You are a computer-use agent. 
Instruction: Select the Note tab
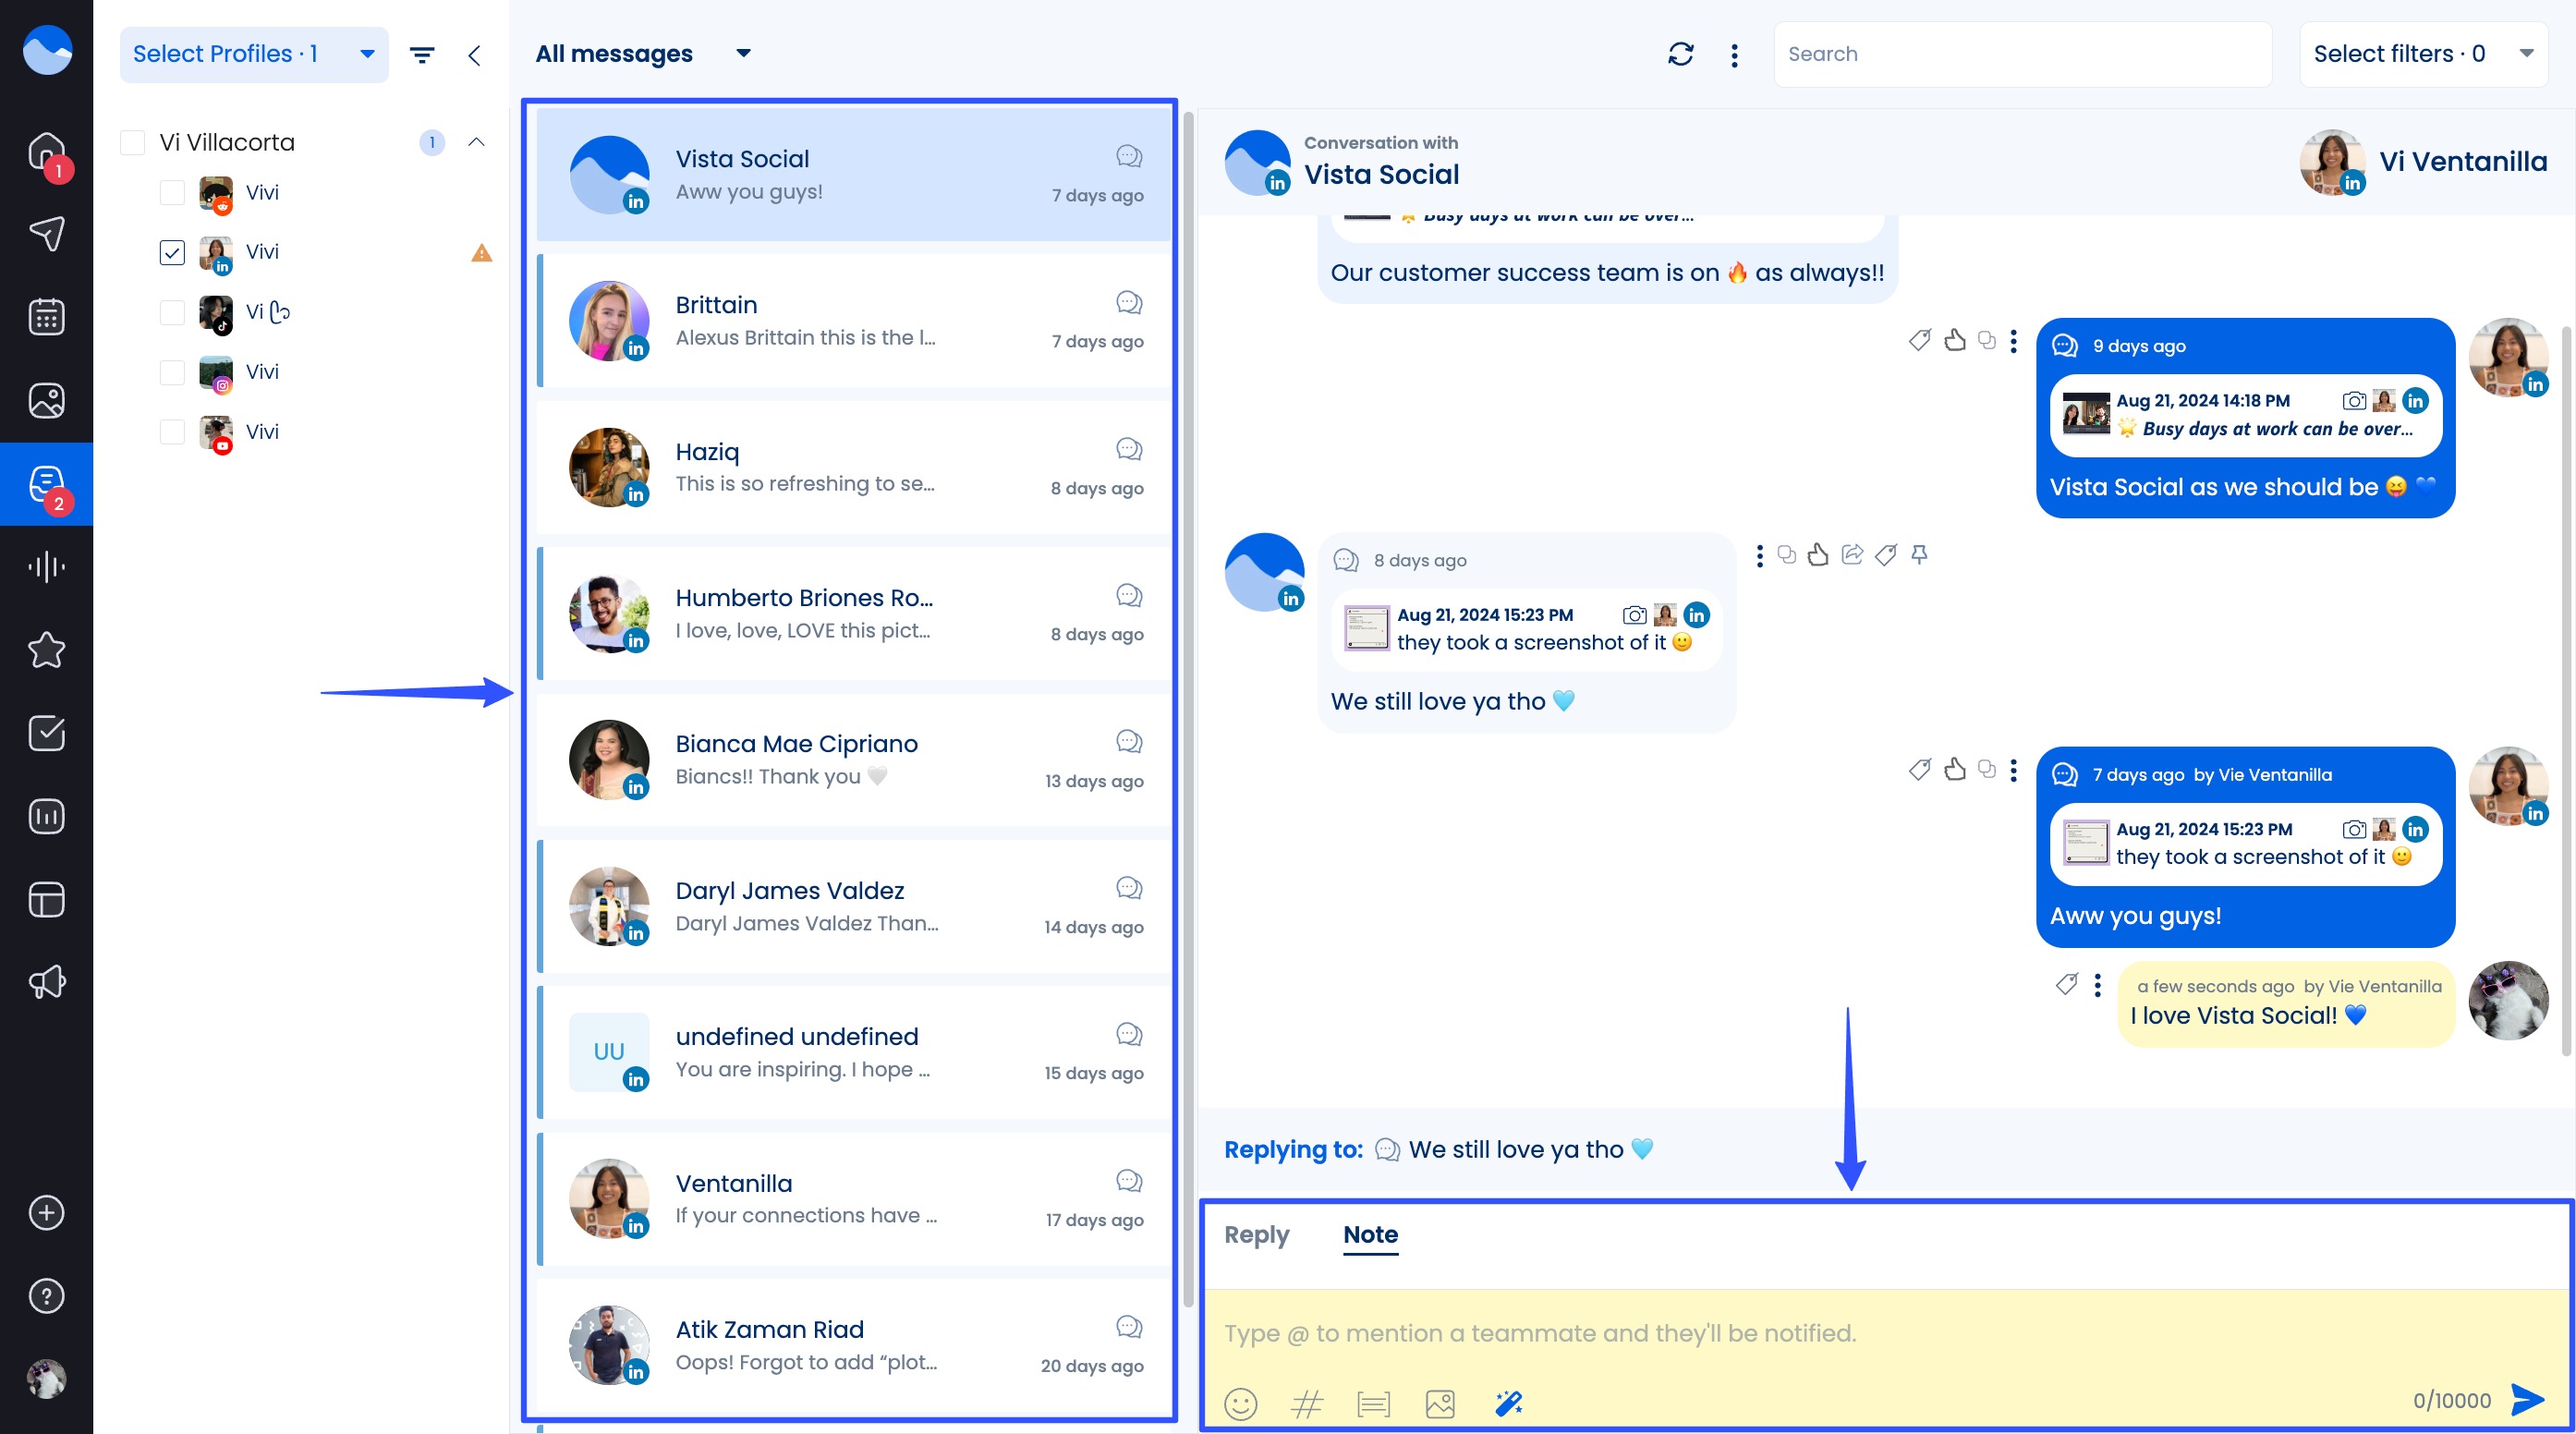point(1370,1234)
